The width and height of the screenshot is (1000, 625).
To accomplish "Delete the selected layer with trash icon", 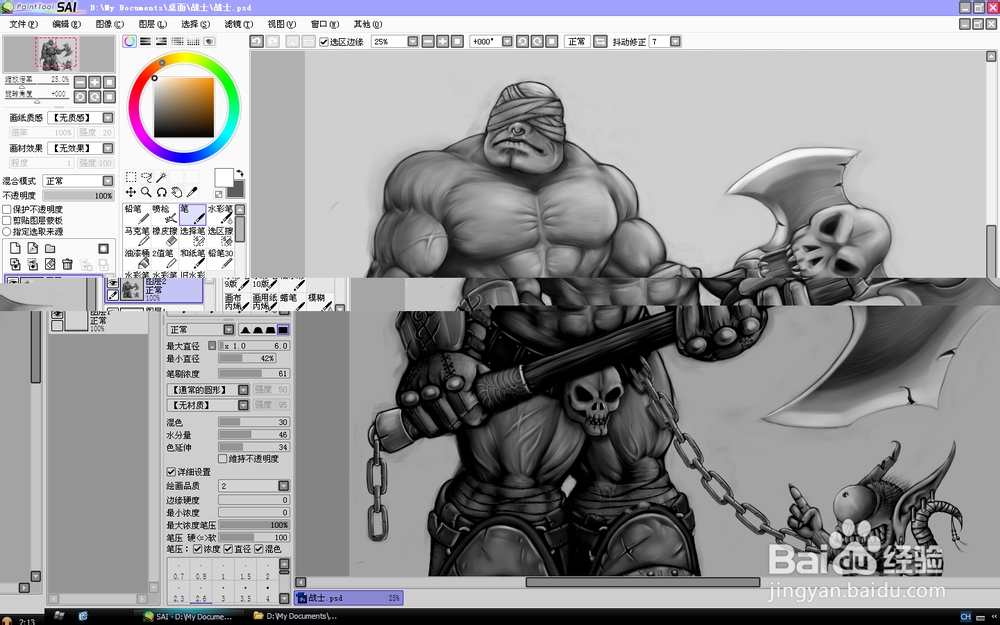I will [x=67, y=264].
